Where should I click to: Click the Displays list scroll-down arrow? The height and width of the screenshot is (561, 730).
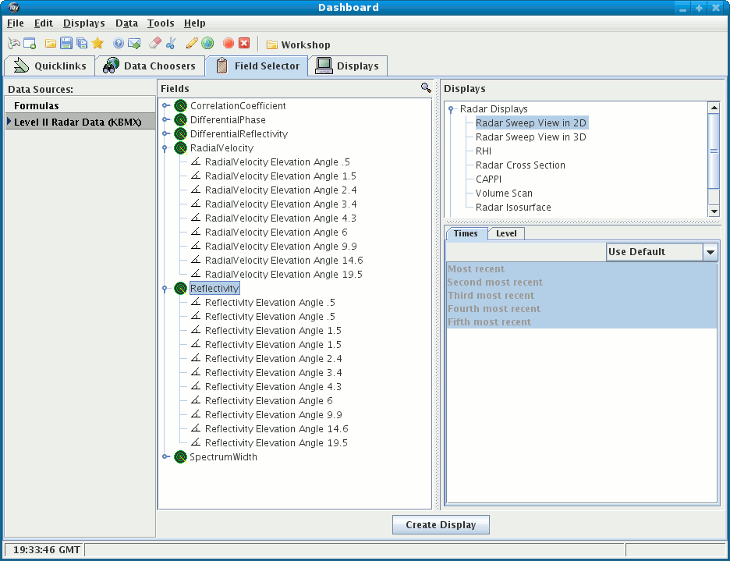point(714,211)
